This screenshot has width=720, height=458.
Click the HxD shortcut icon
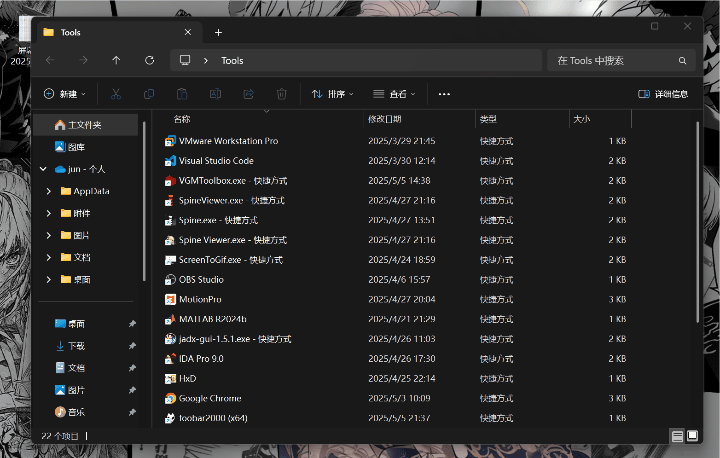tap(170, 379)
